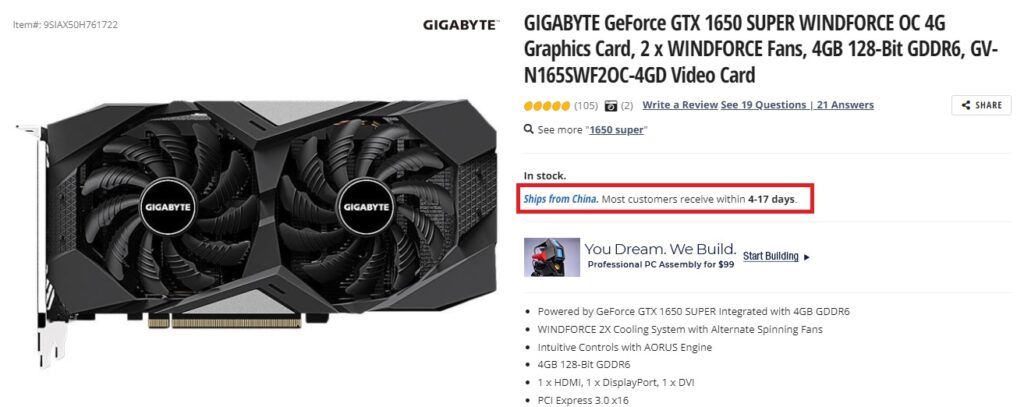Image resolution: width=1024 pixels, height=407 pixels.
Task: Follow the "1650 super" search link
Action: point(616,130)
